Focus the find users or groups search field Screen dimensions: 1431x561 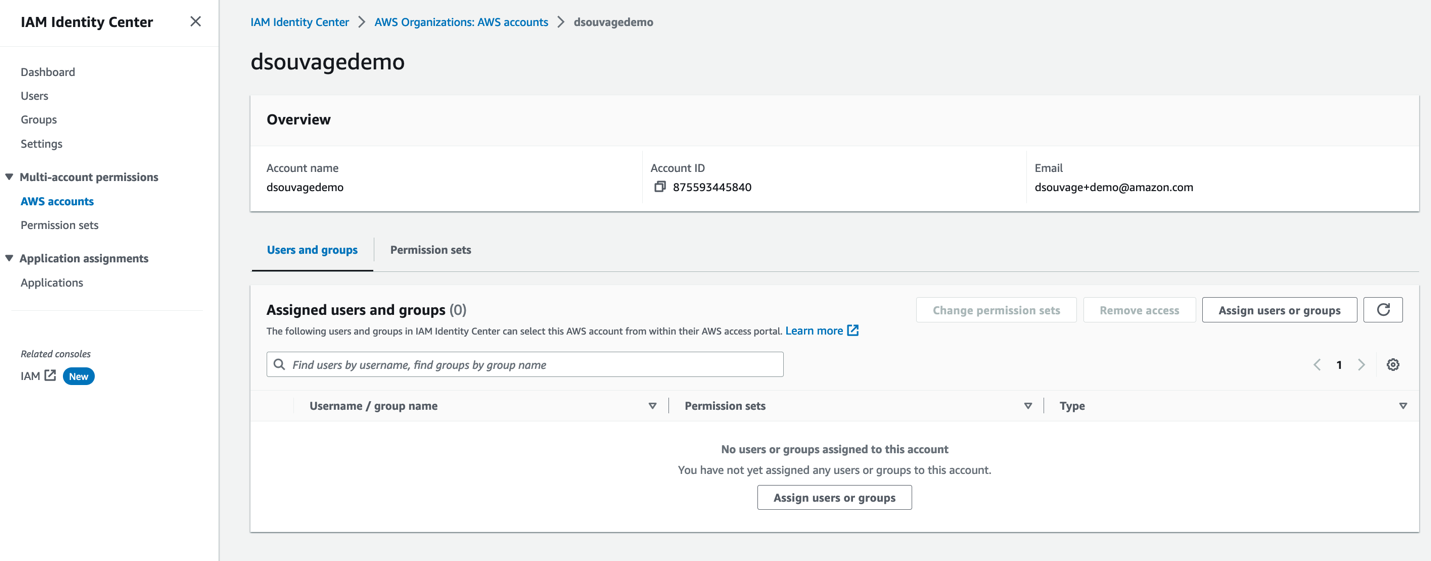(x=525, y=365)
